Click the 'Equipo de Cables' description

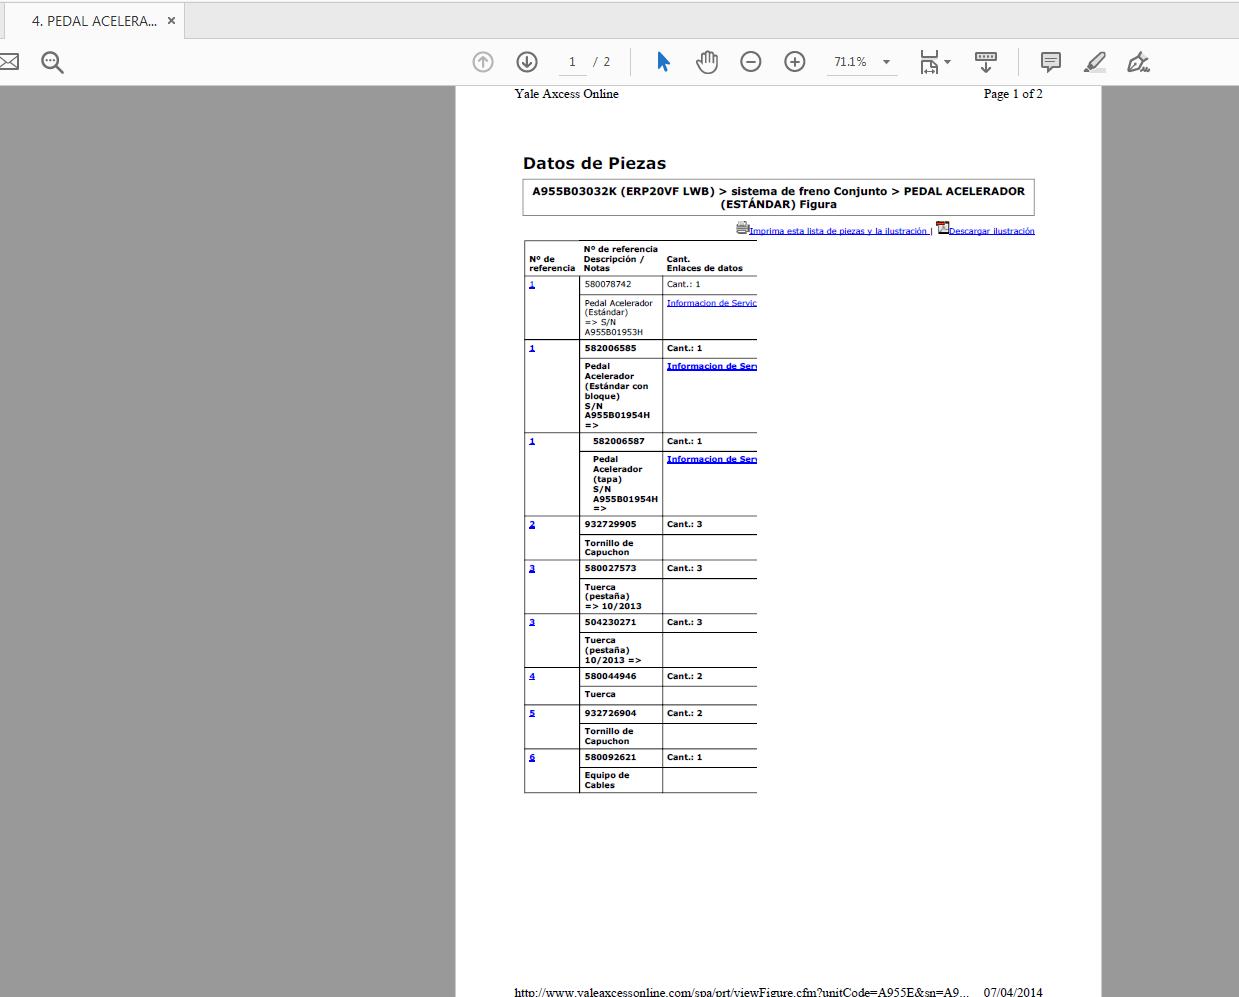[607, 780]
